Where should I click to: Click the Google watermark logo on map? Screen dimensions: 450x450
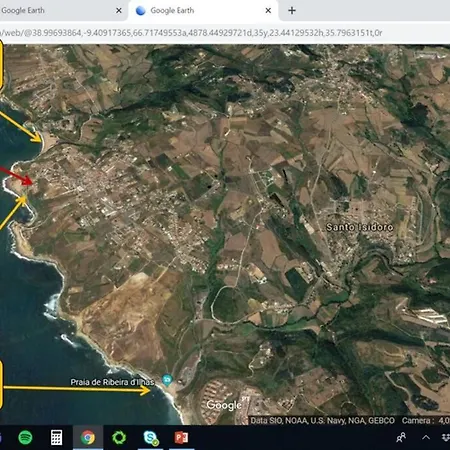click(x=224, y=405)
